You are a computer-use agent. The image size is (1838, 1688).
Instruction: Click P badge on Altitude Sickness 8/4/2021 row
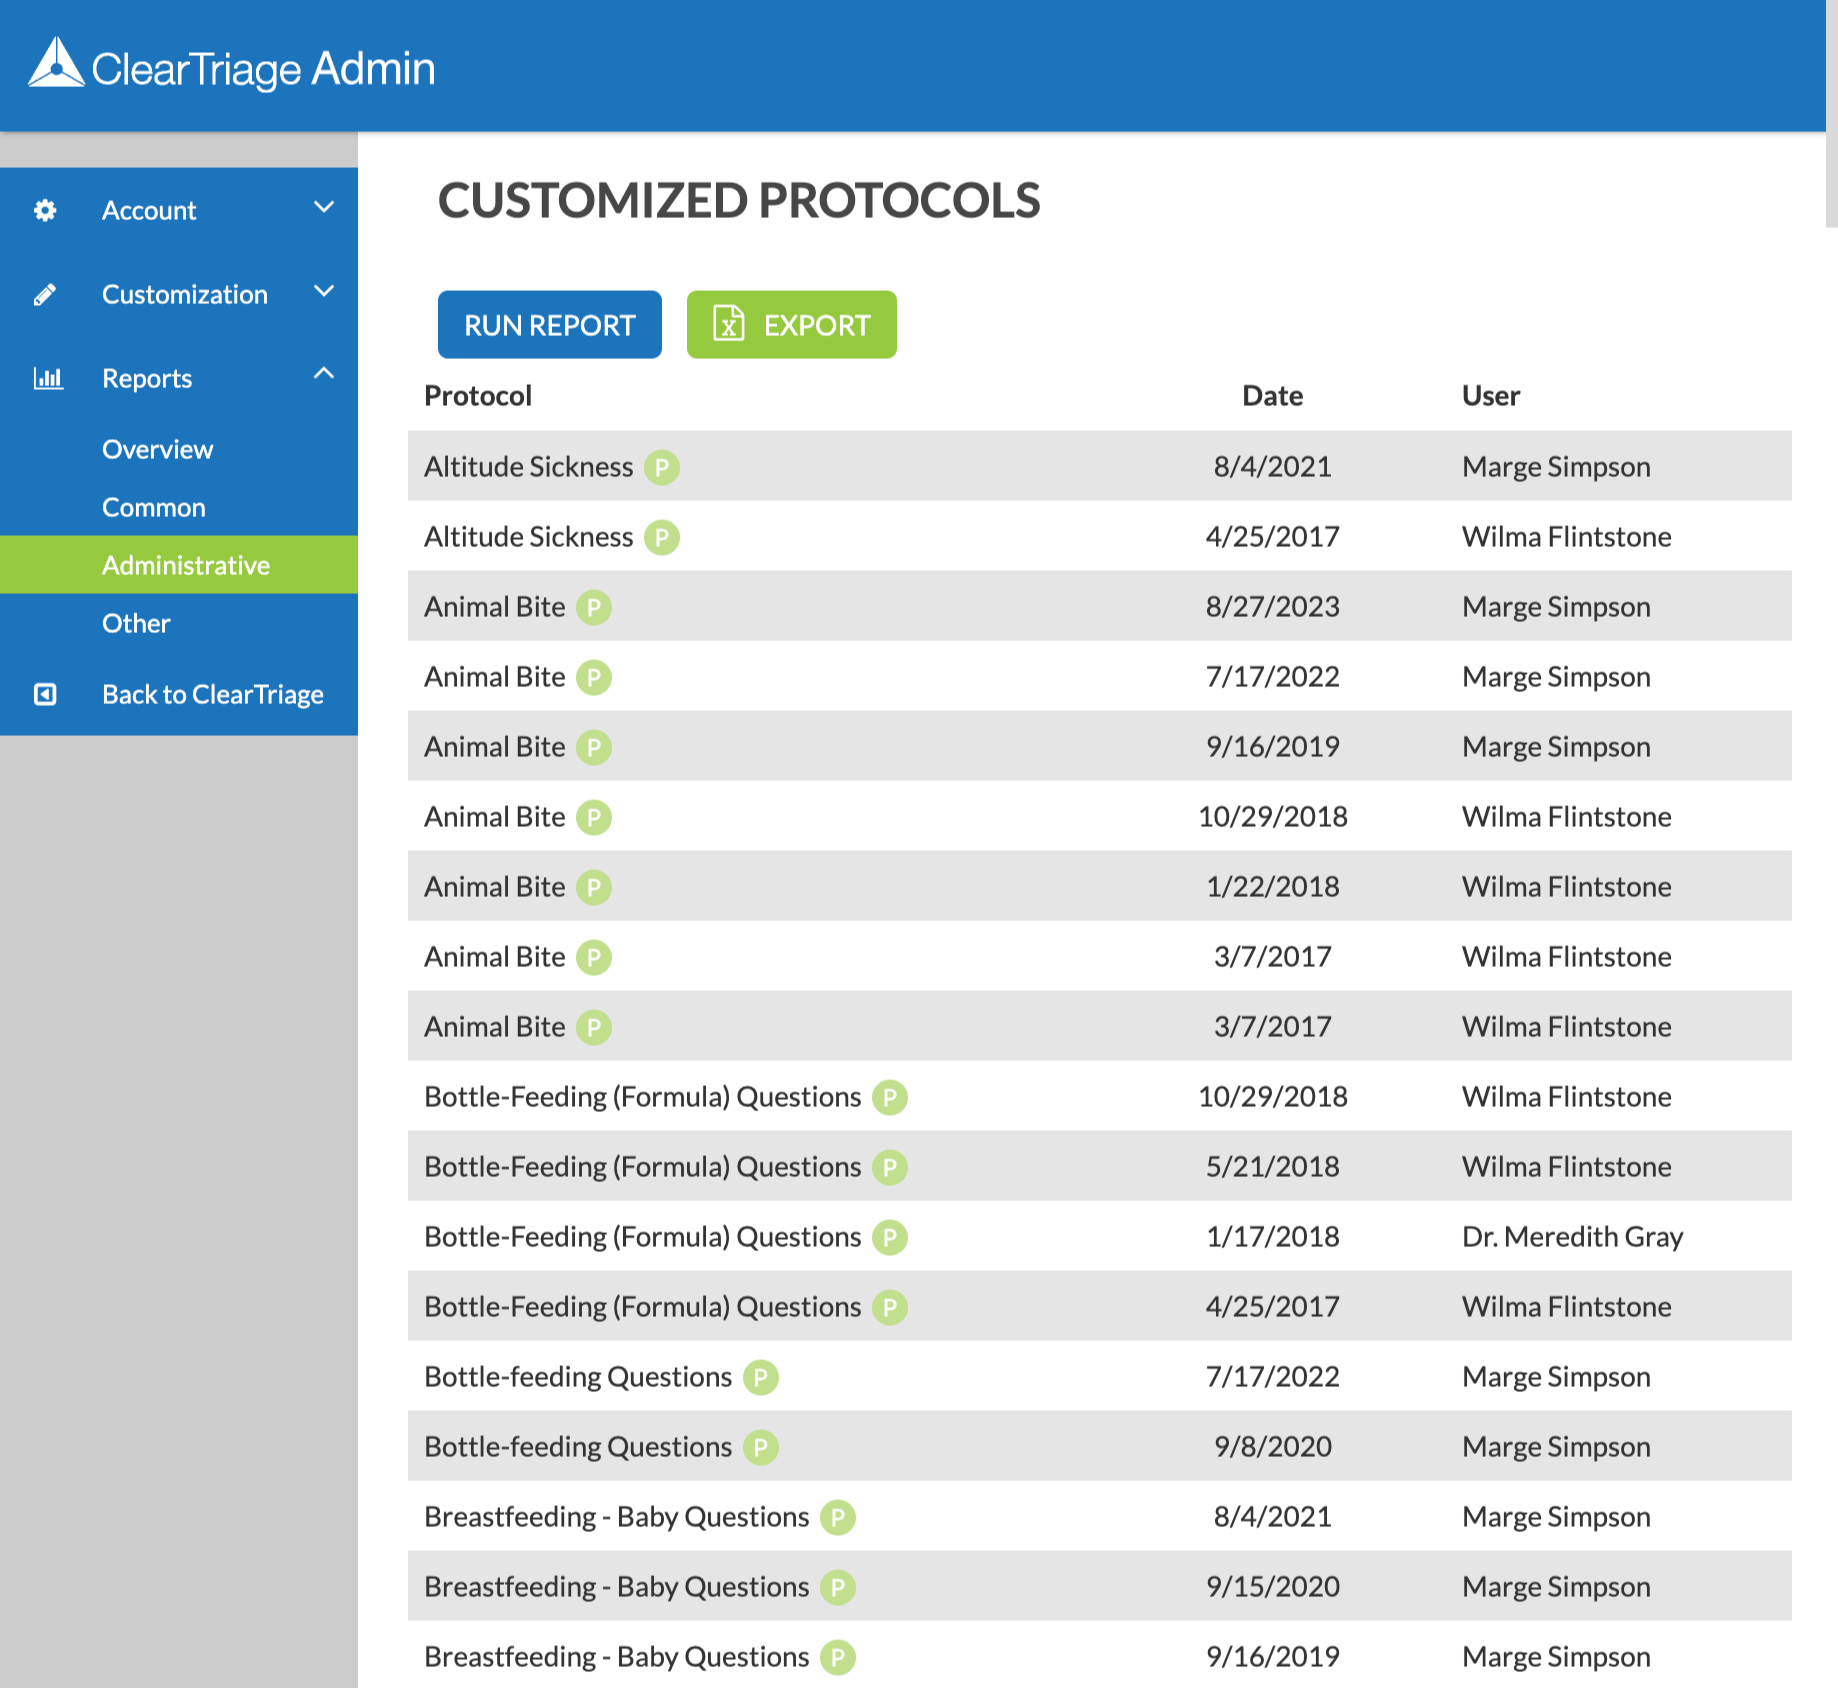click(661, 467)
